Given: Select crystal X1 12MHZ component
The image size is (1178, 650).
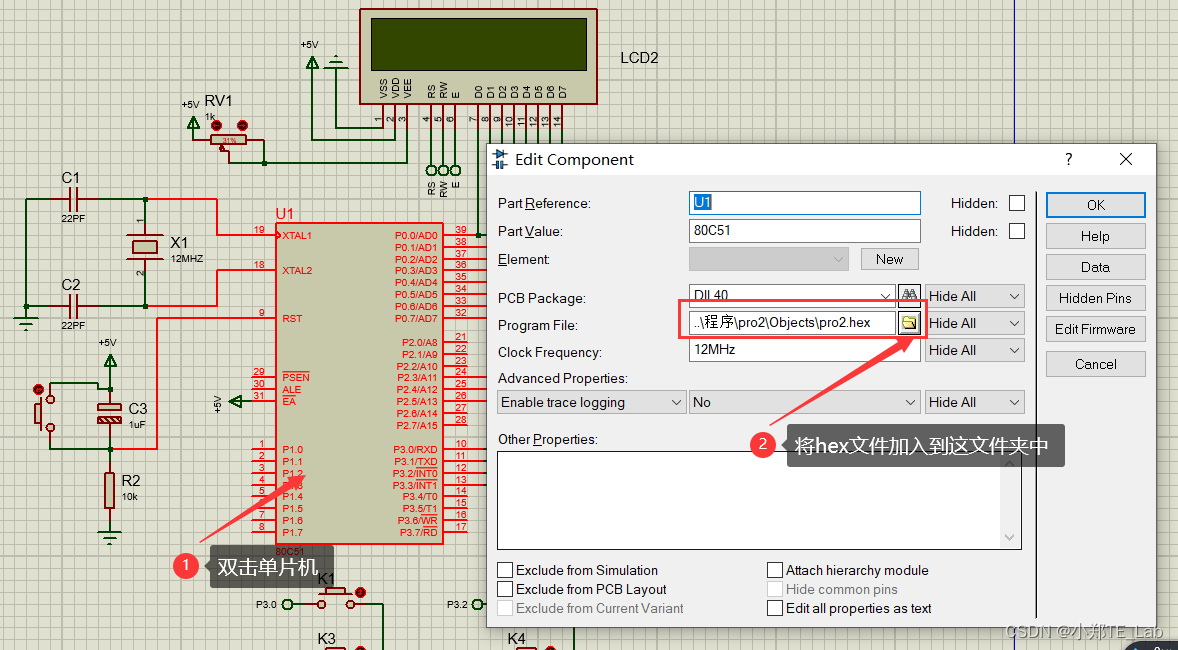Looking at the screenshot, I should [x=145, y=246].
